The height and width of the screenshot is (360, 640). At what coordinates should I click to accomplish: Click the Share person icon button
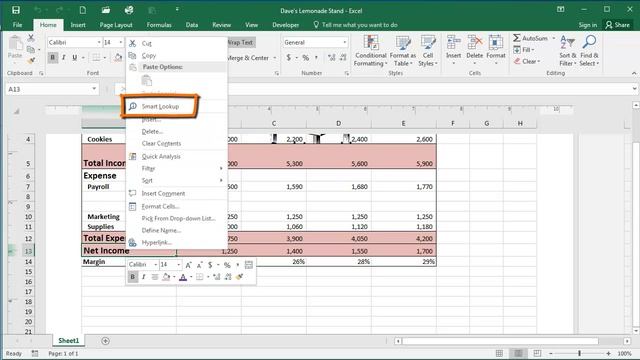tap(617, 25)
